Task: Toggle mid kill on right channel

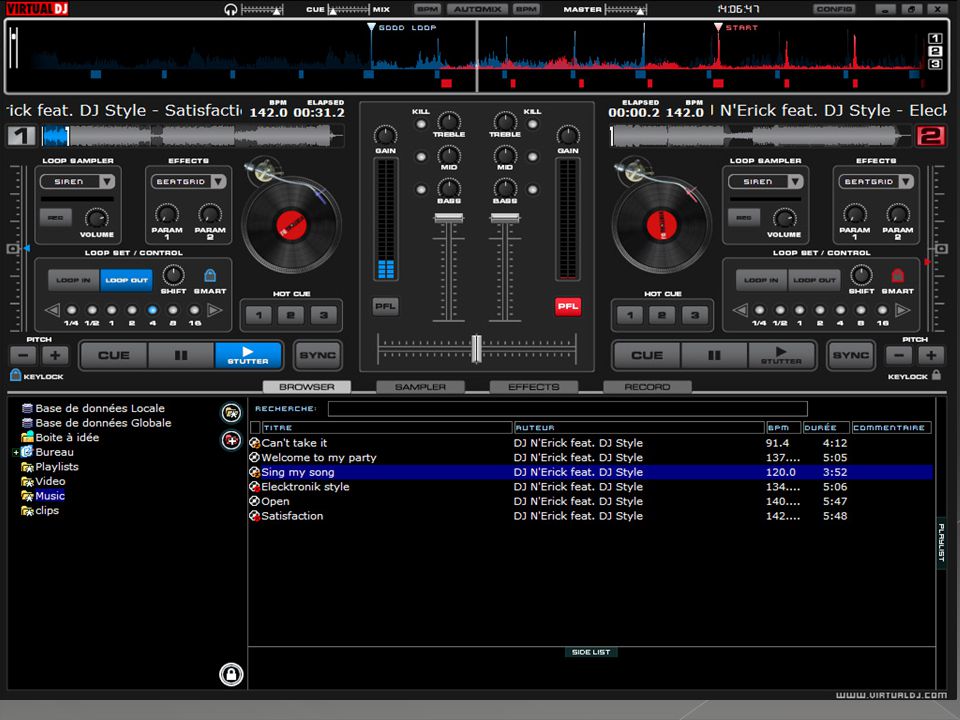Action: pos(533,157)
